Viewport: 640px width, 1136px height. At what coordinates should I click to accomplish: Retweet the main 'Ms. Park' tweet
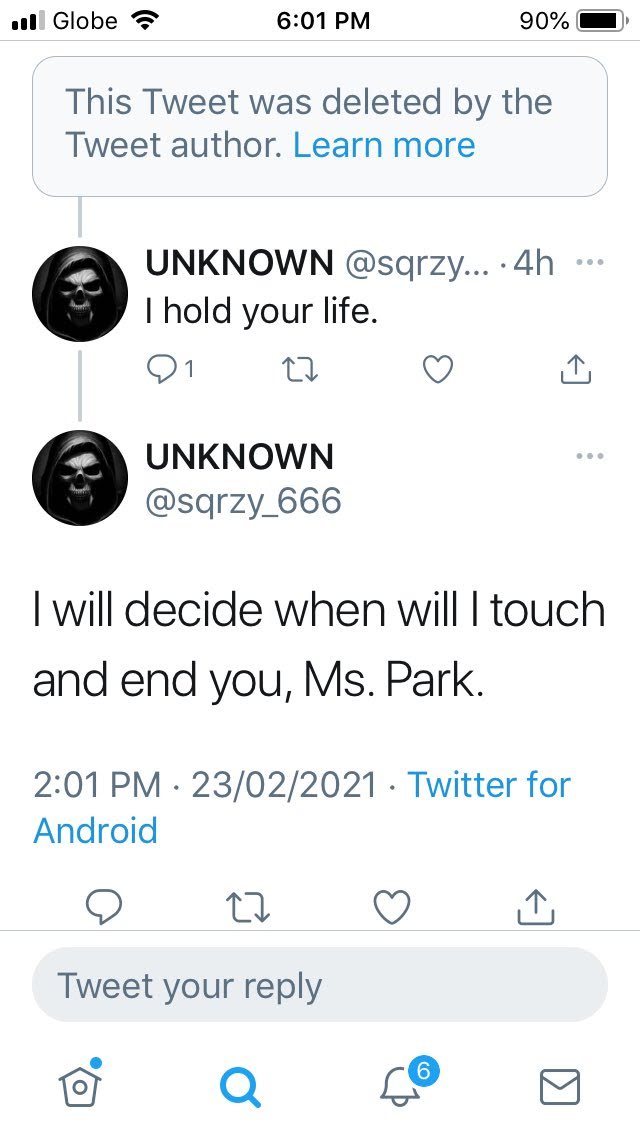coord(247,905)
